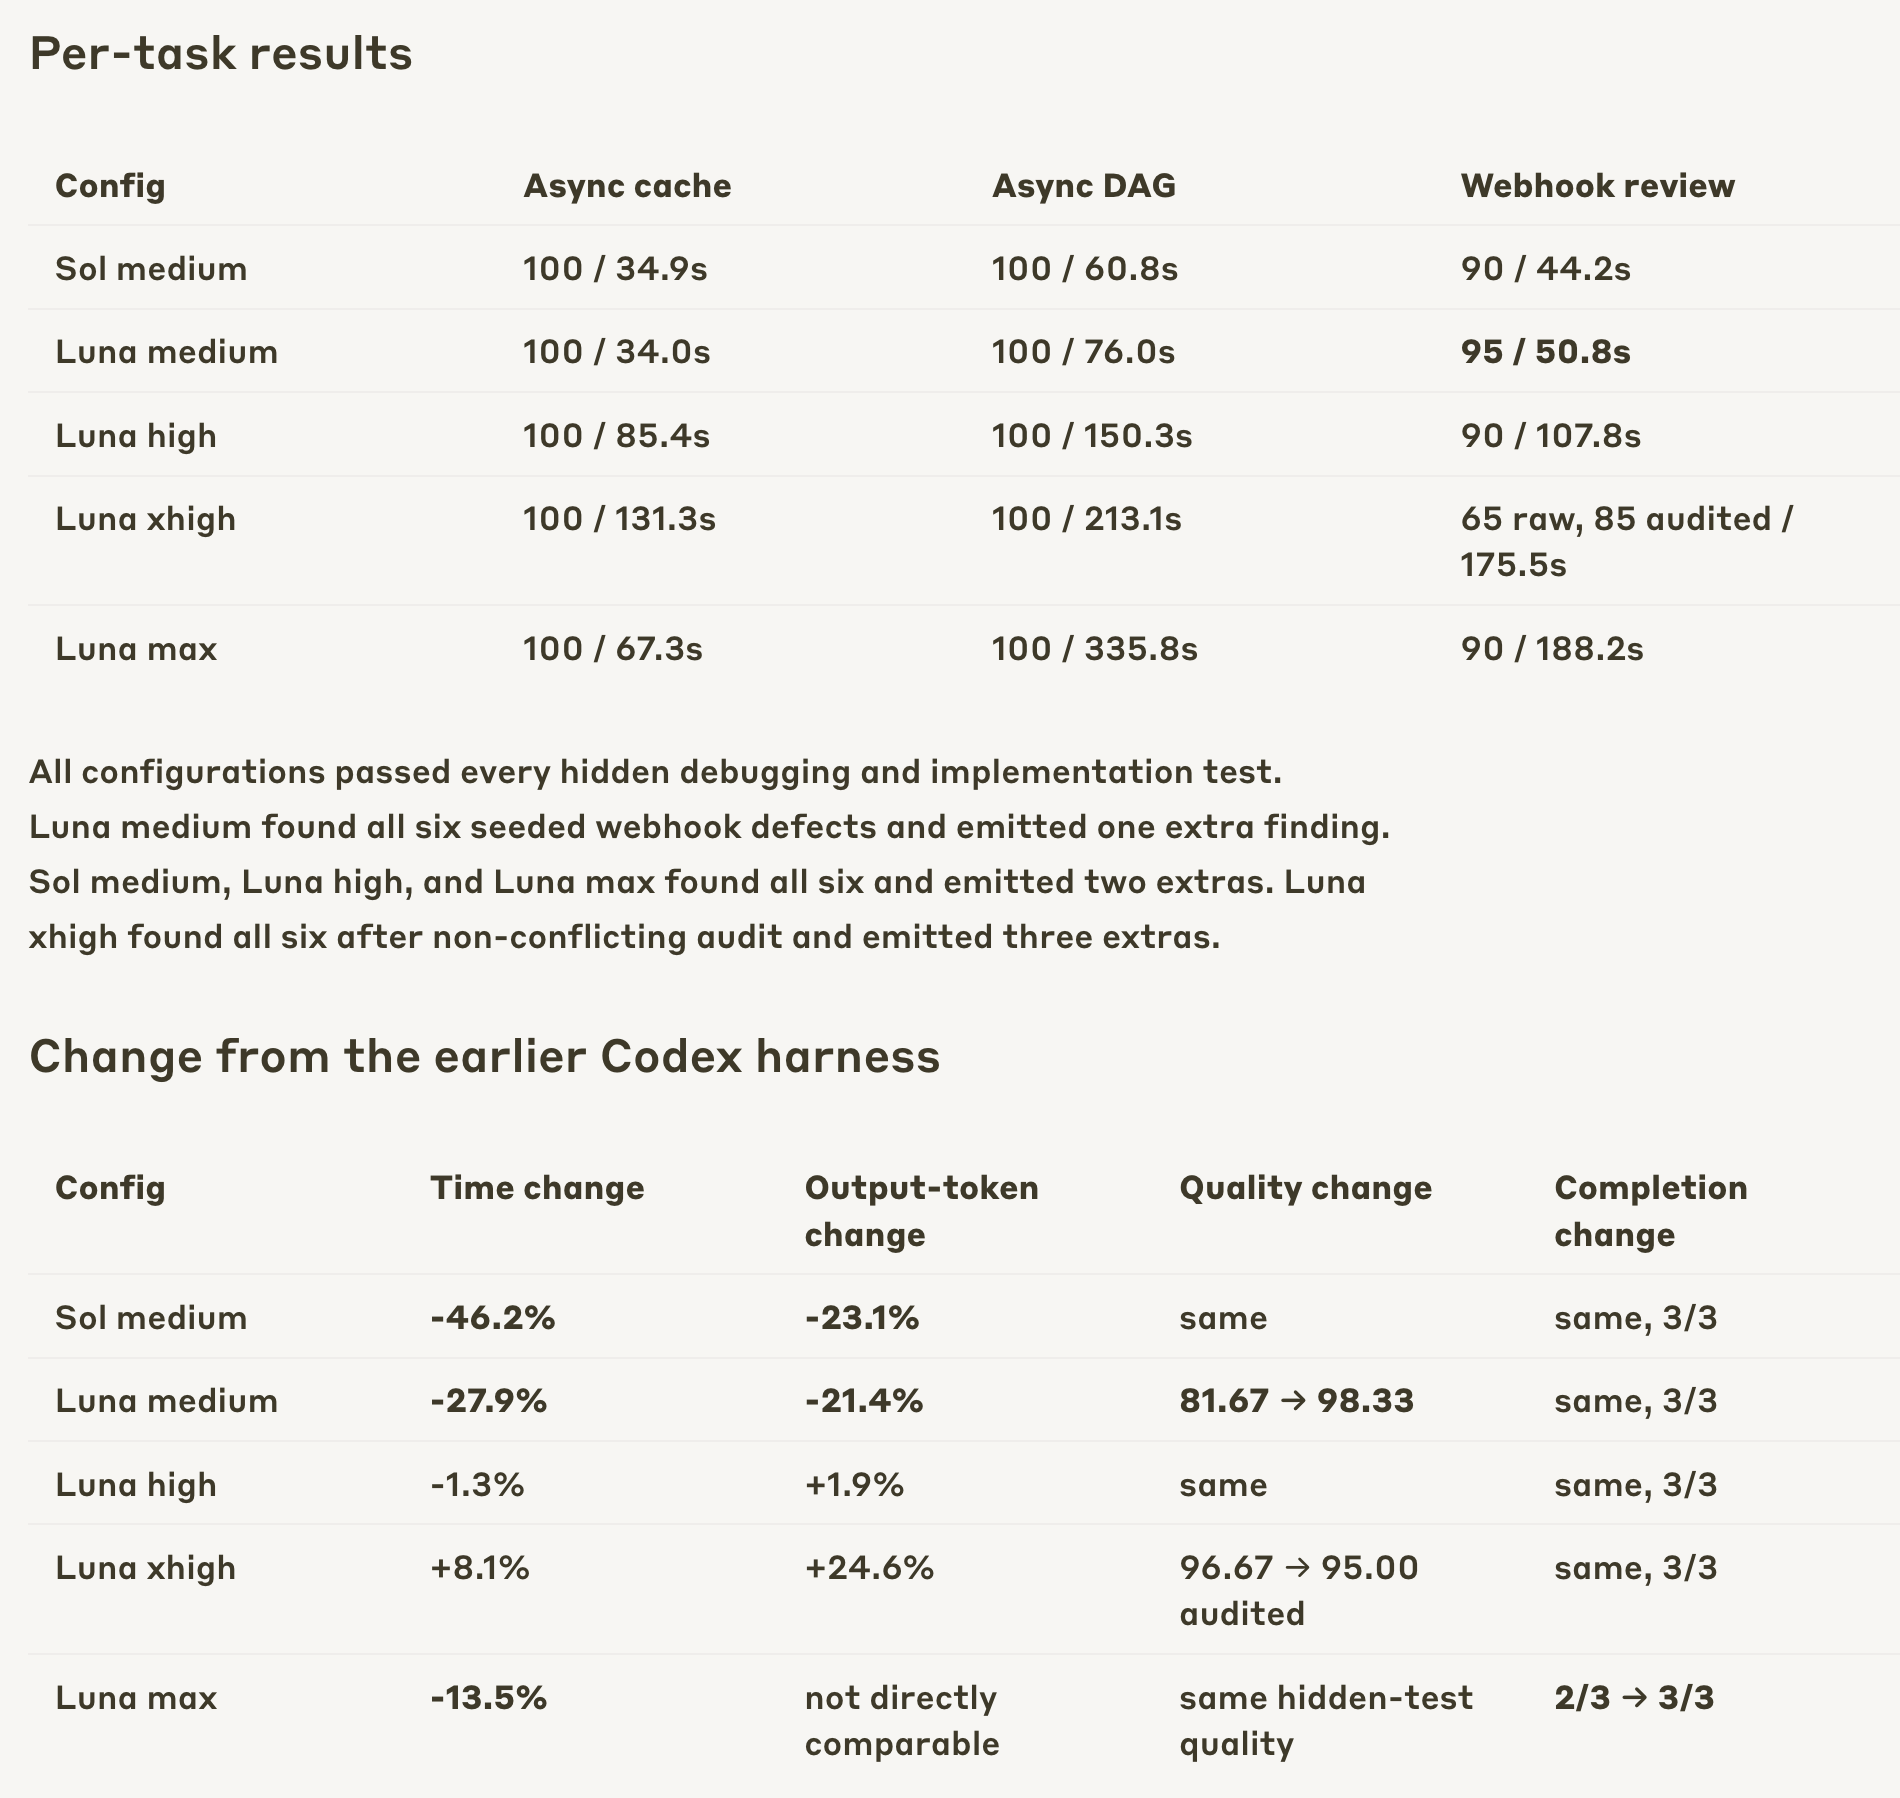Click the Completion change column header
Image resolution: width=1900 pixels, height=1798 pixels.
(1650, 1211)
